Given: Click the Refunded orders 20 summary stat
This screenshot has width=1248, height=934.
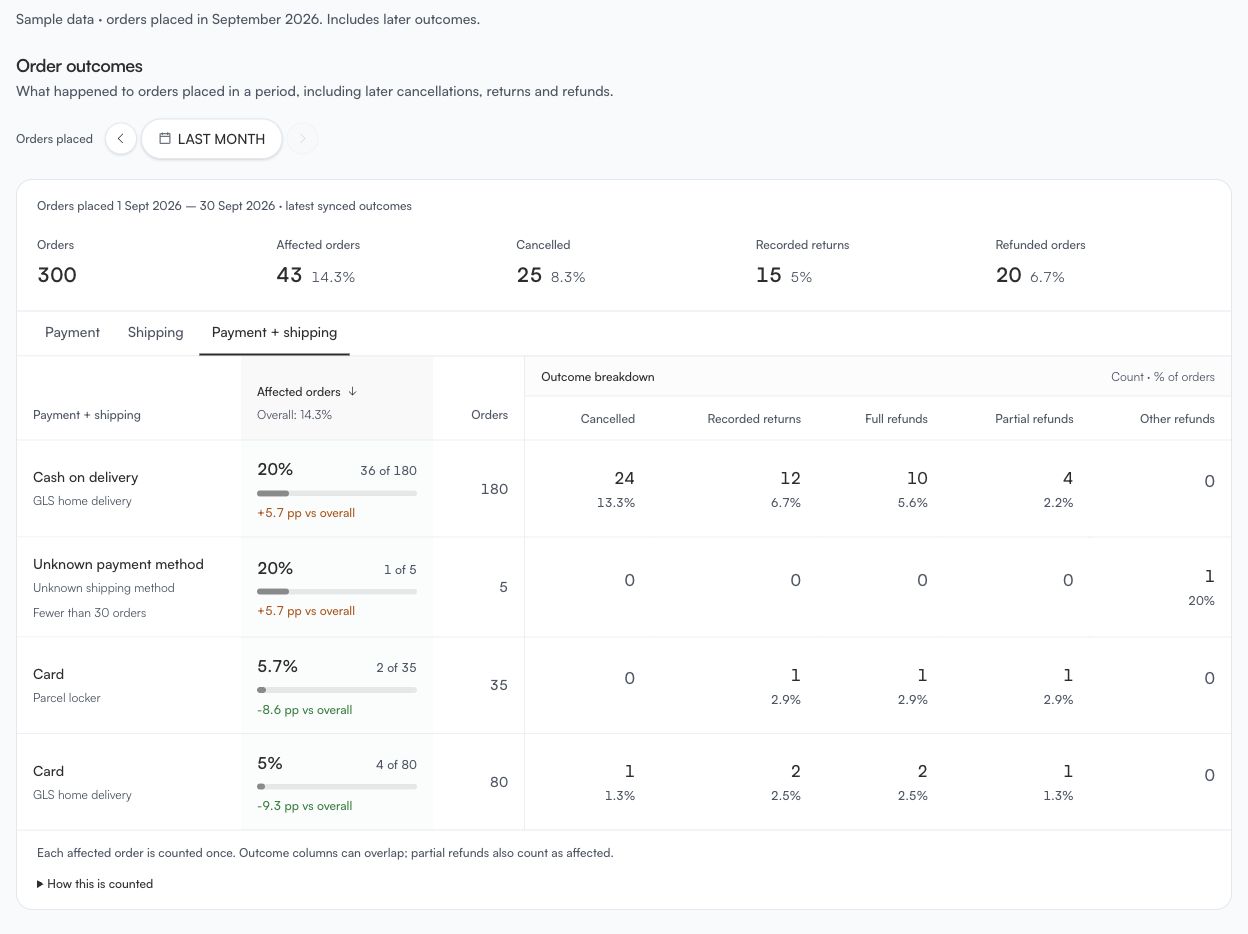Looking at the screenshot, I should [1040, 263].
